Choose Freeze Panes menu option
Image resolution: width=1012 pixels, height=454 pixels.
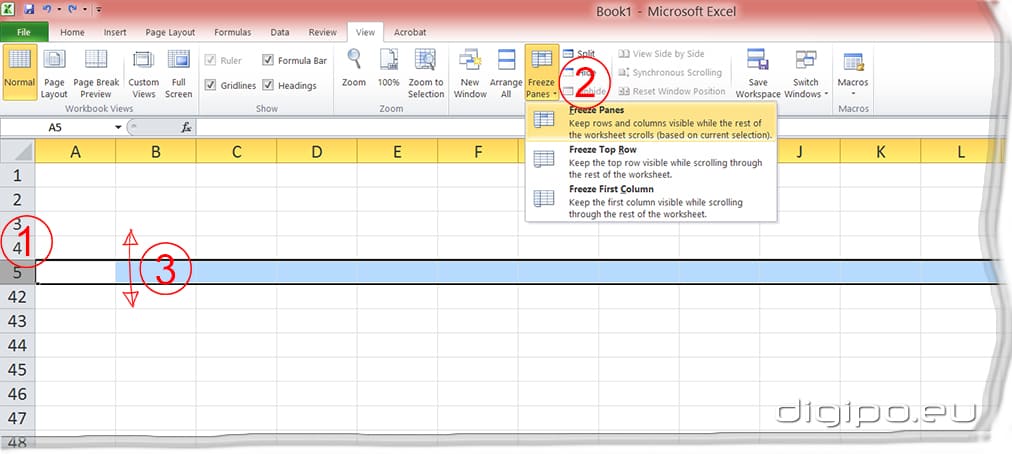(x=651, y=122)
